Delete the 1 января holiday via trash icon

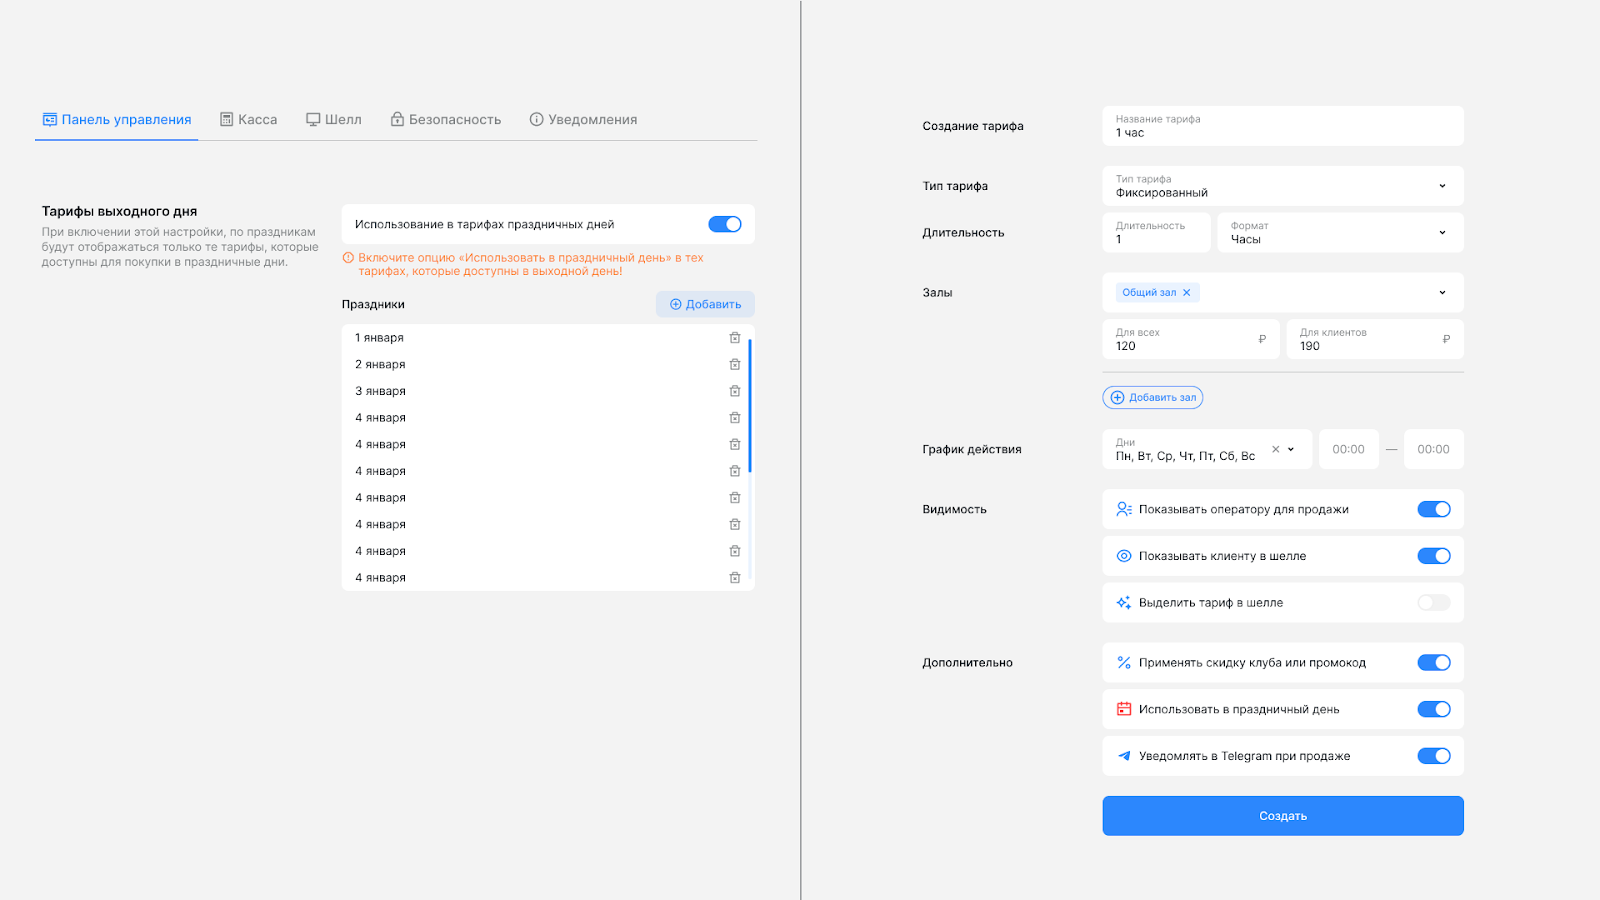coord(735,338)
